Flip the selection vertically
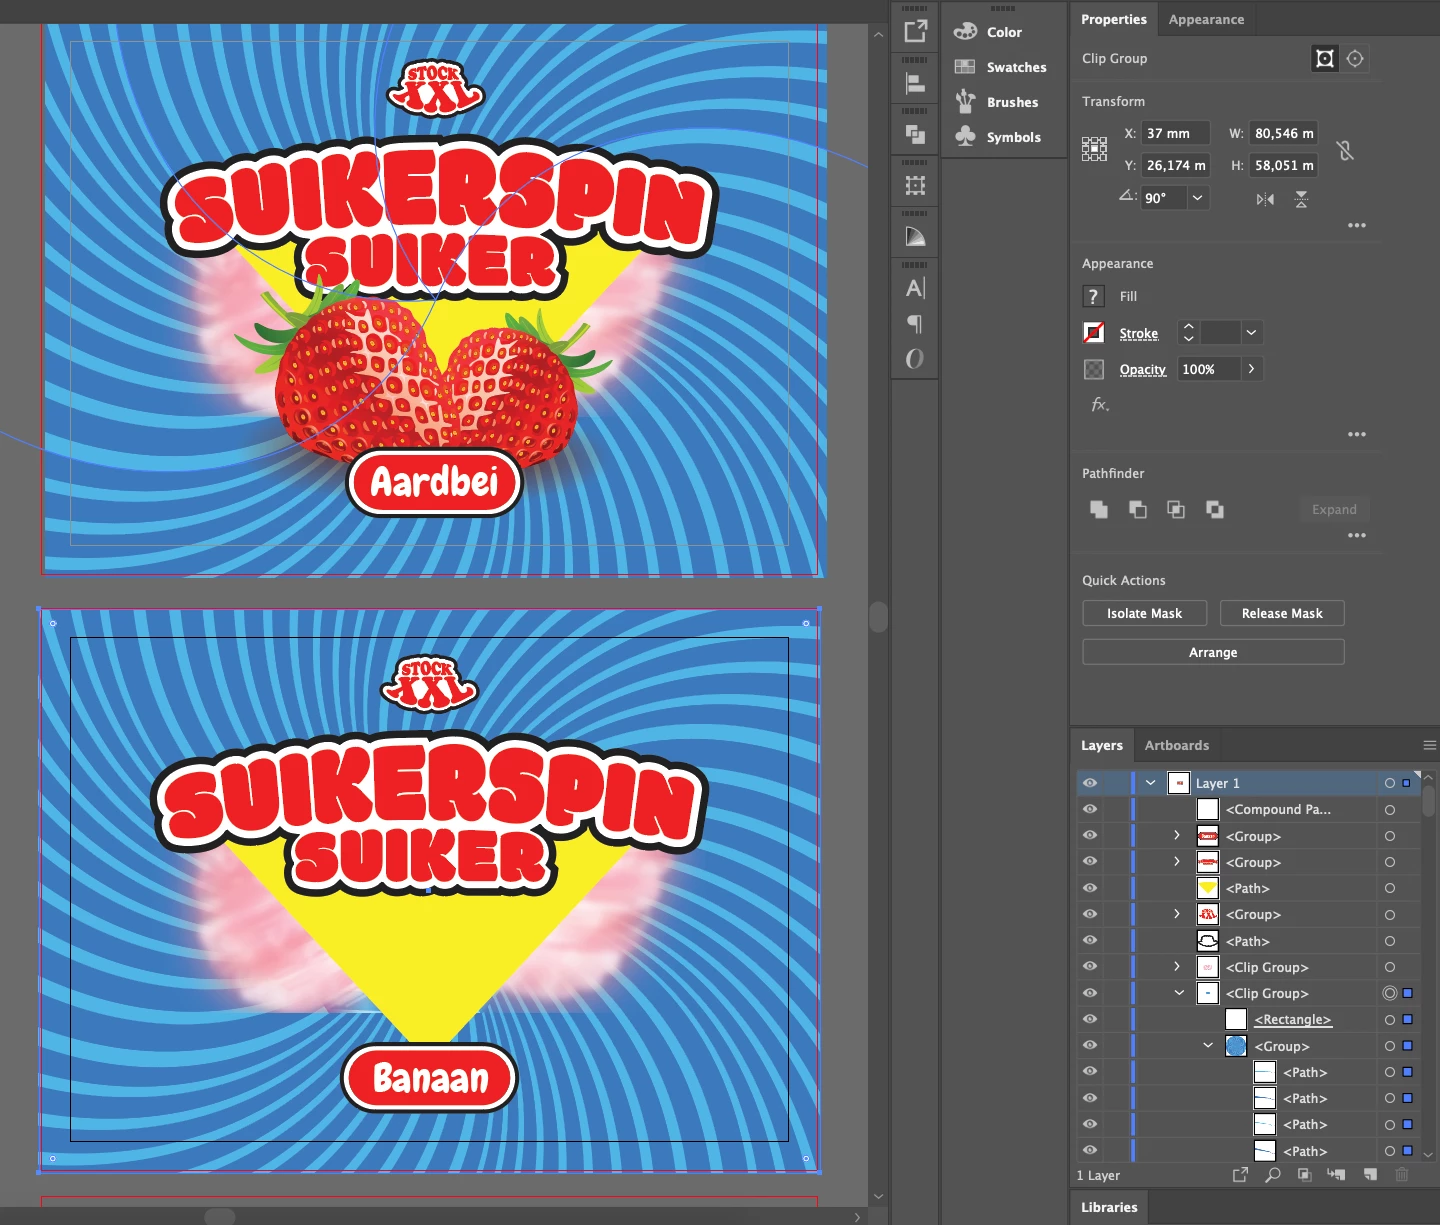This screenshot has height=1225, width=1440. click(x=1301, y=199)
